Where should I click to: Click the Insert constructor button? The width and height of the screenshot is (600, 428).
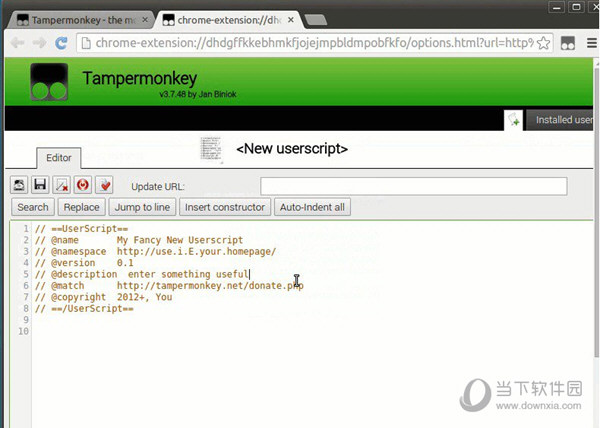tap(225, 207)
